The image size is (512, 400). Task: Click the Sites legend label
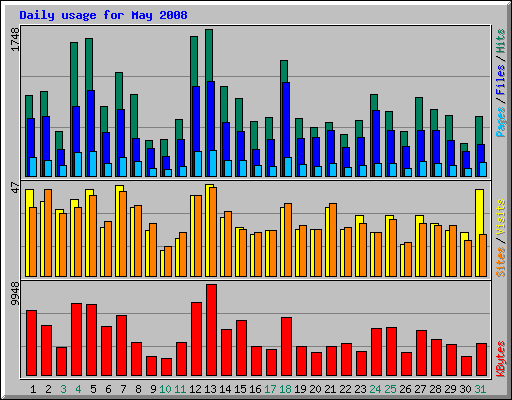501,262
